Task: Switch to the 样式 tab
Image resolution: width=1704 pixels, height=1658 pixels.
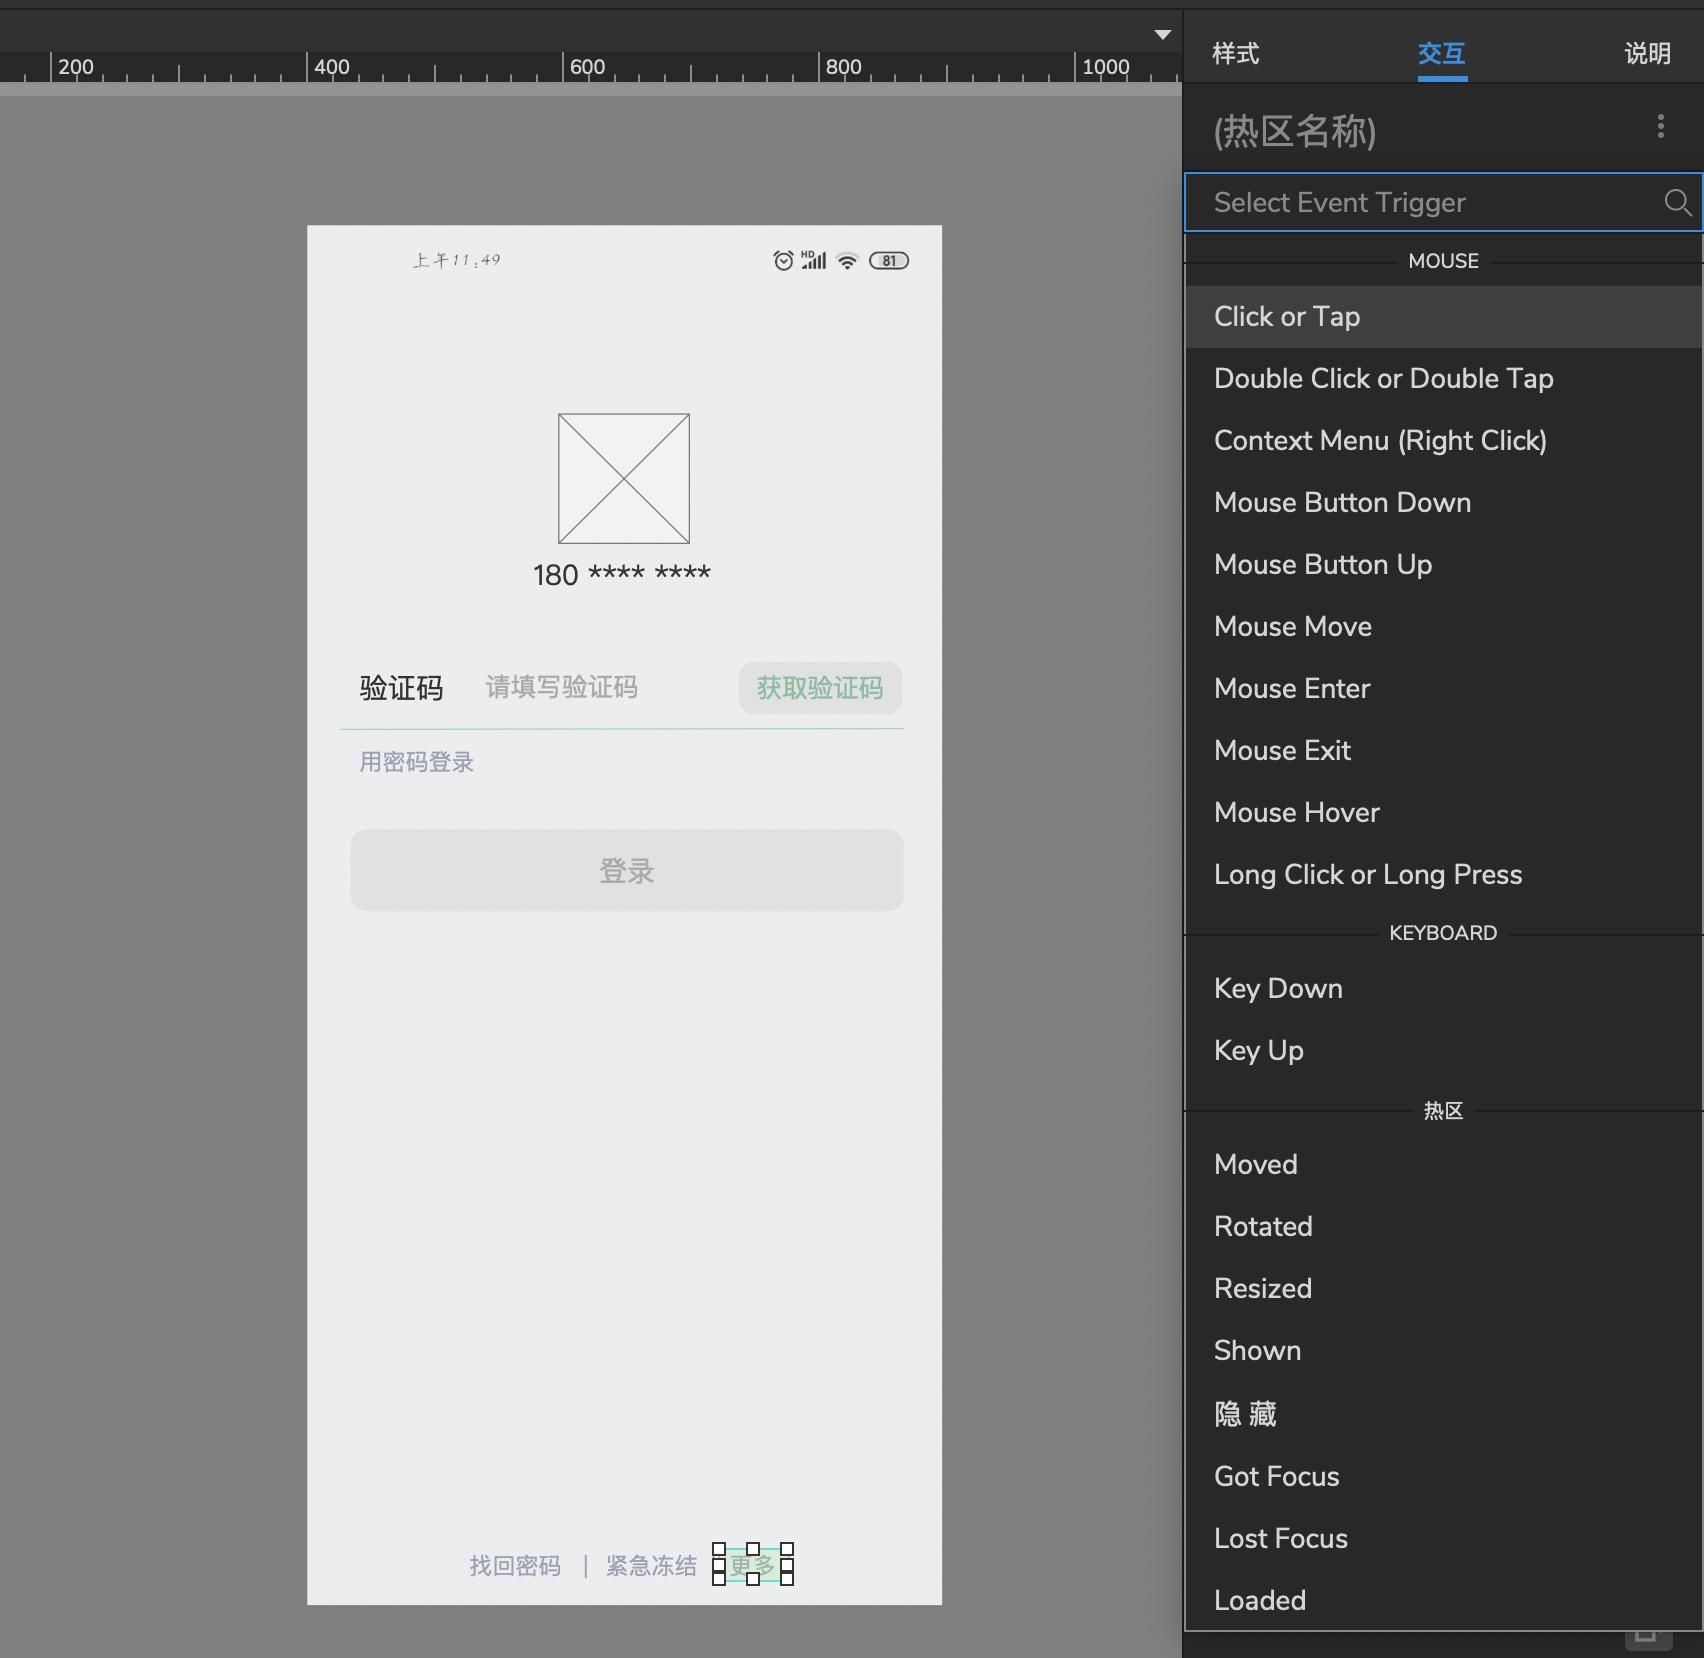Action: (x=1235, y=53)
